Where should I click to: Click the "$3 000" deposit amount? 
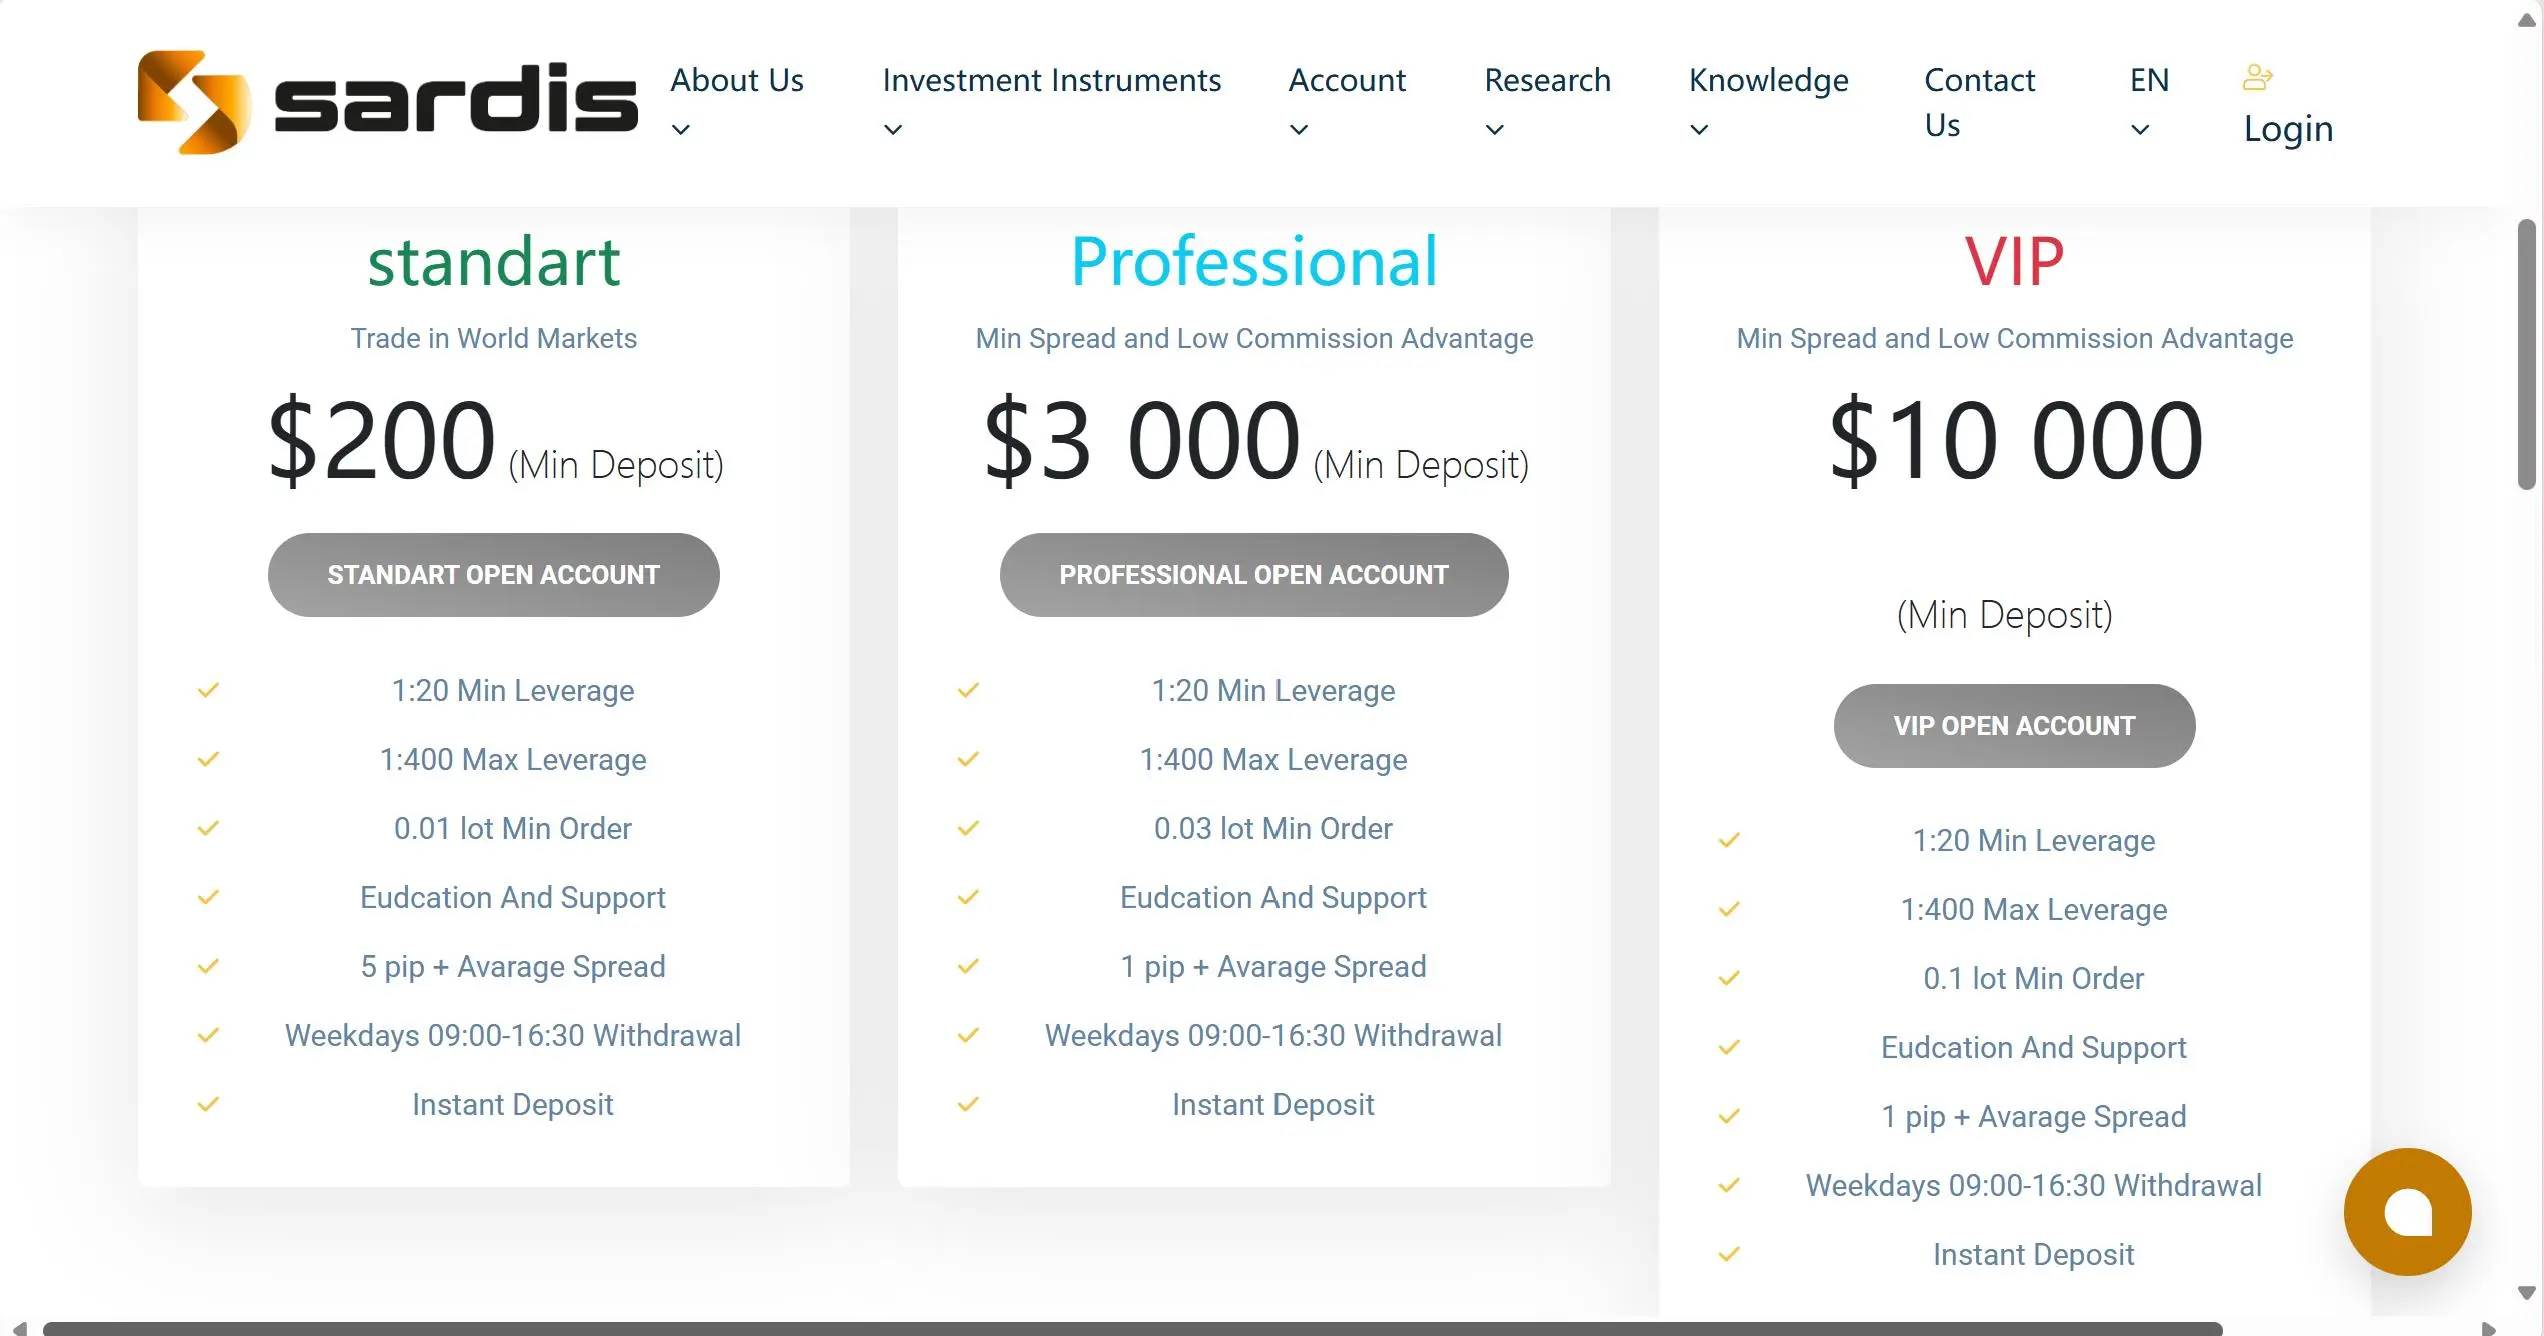[1142, 440]
